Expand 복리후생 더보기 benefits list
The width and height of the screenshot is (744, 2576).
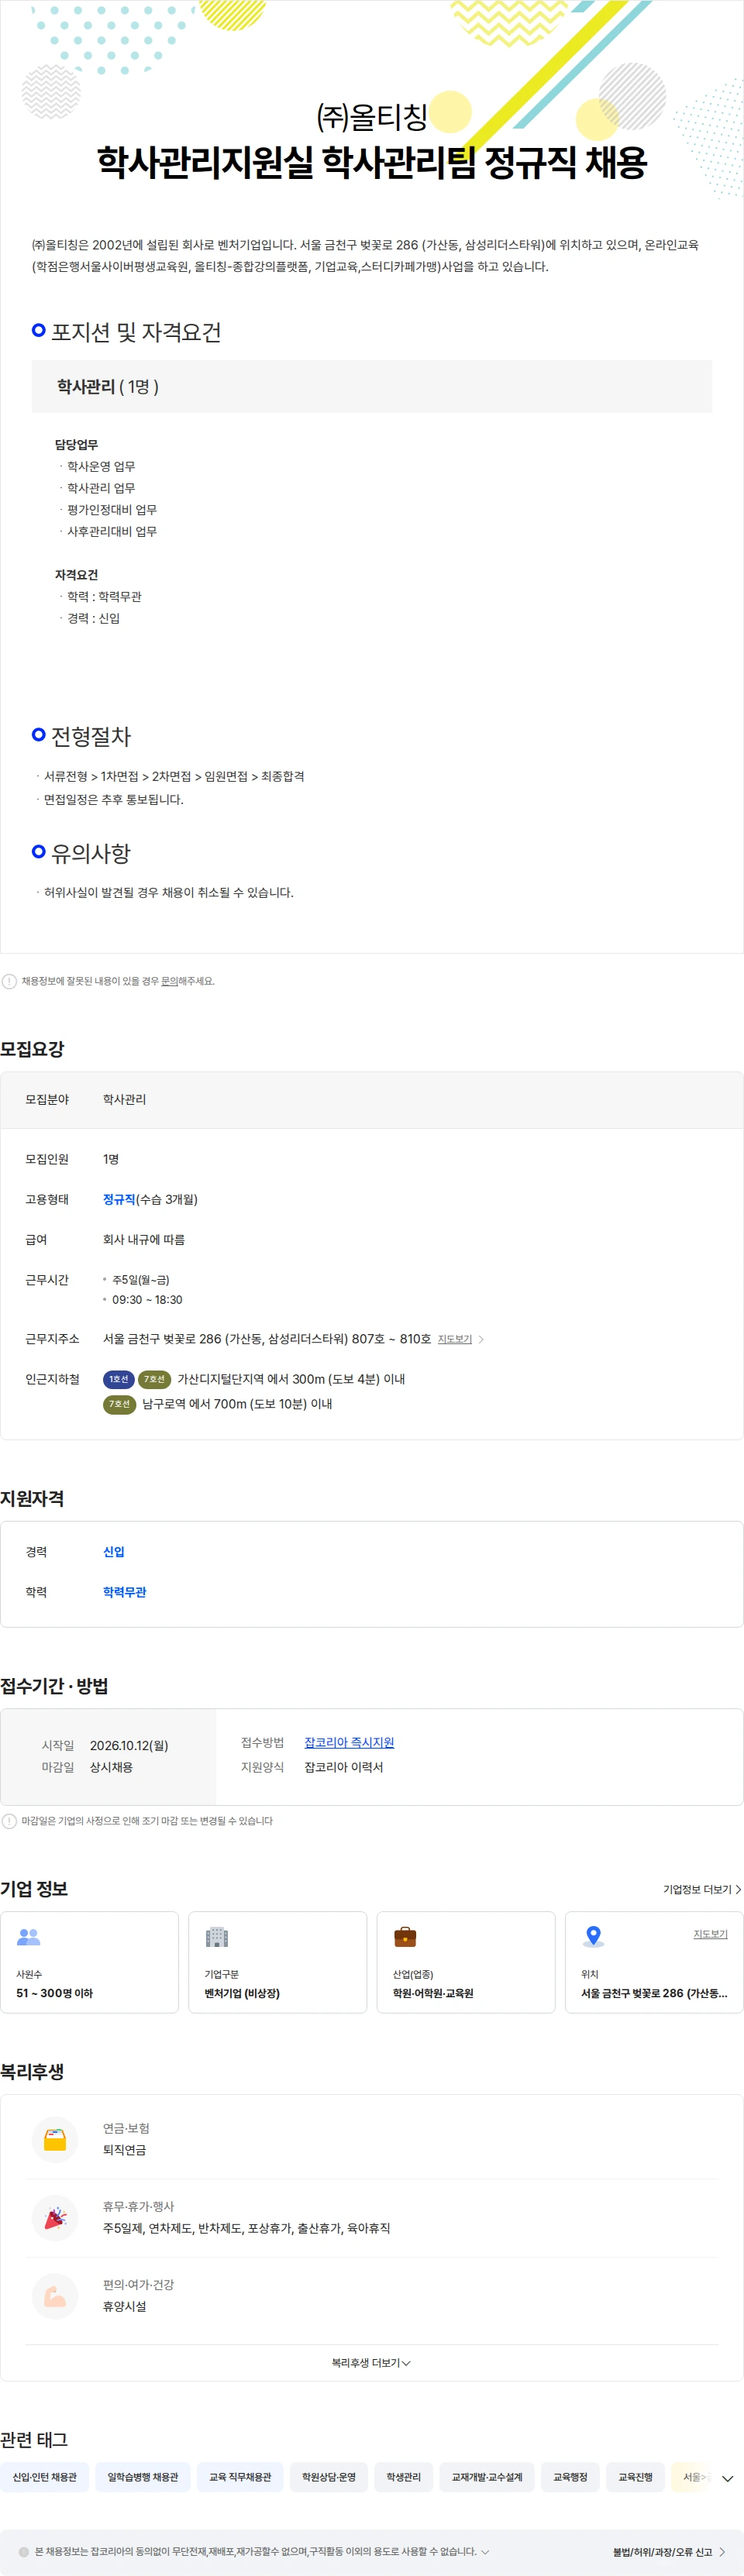[371, 2362]
